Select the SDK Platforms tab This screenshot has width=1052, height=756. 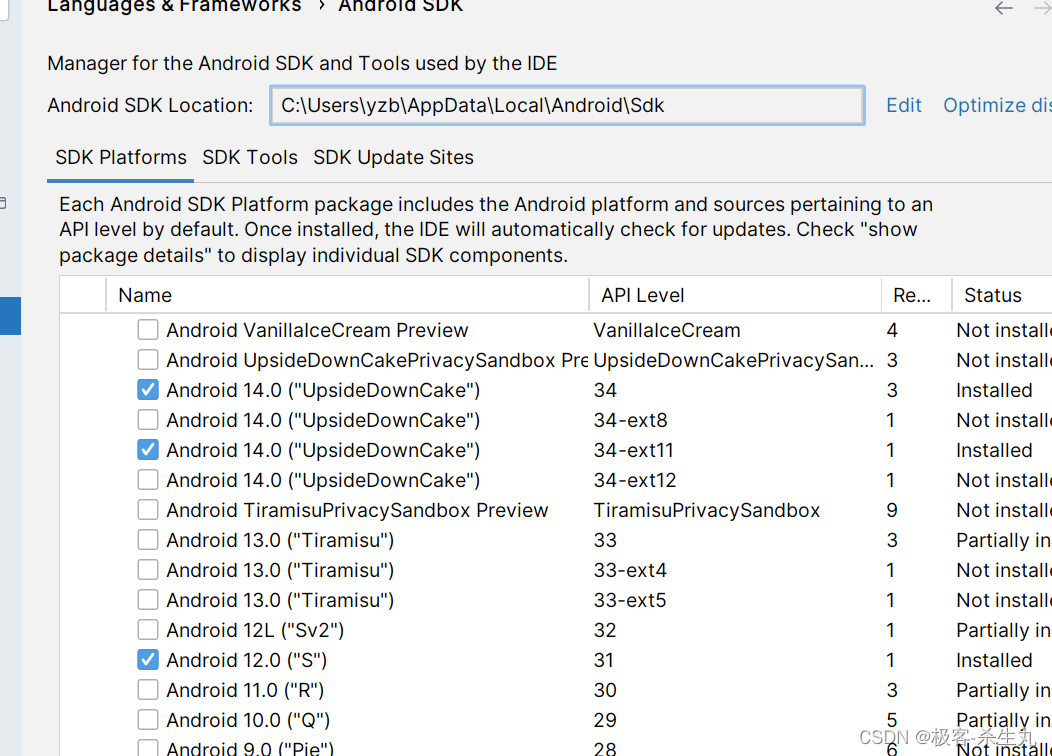(120, 157)
